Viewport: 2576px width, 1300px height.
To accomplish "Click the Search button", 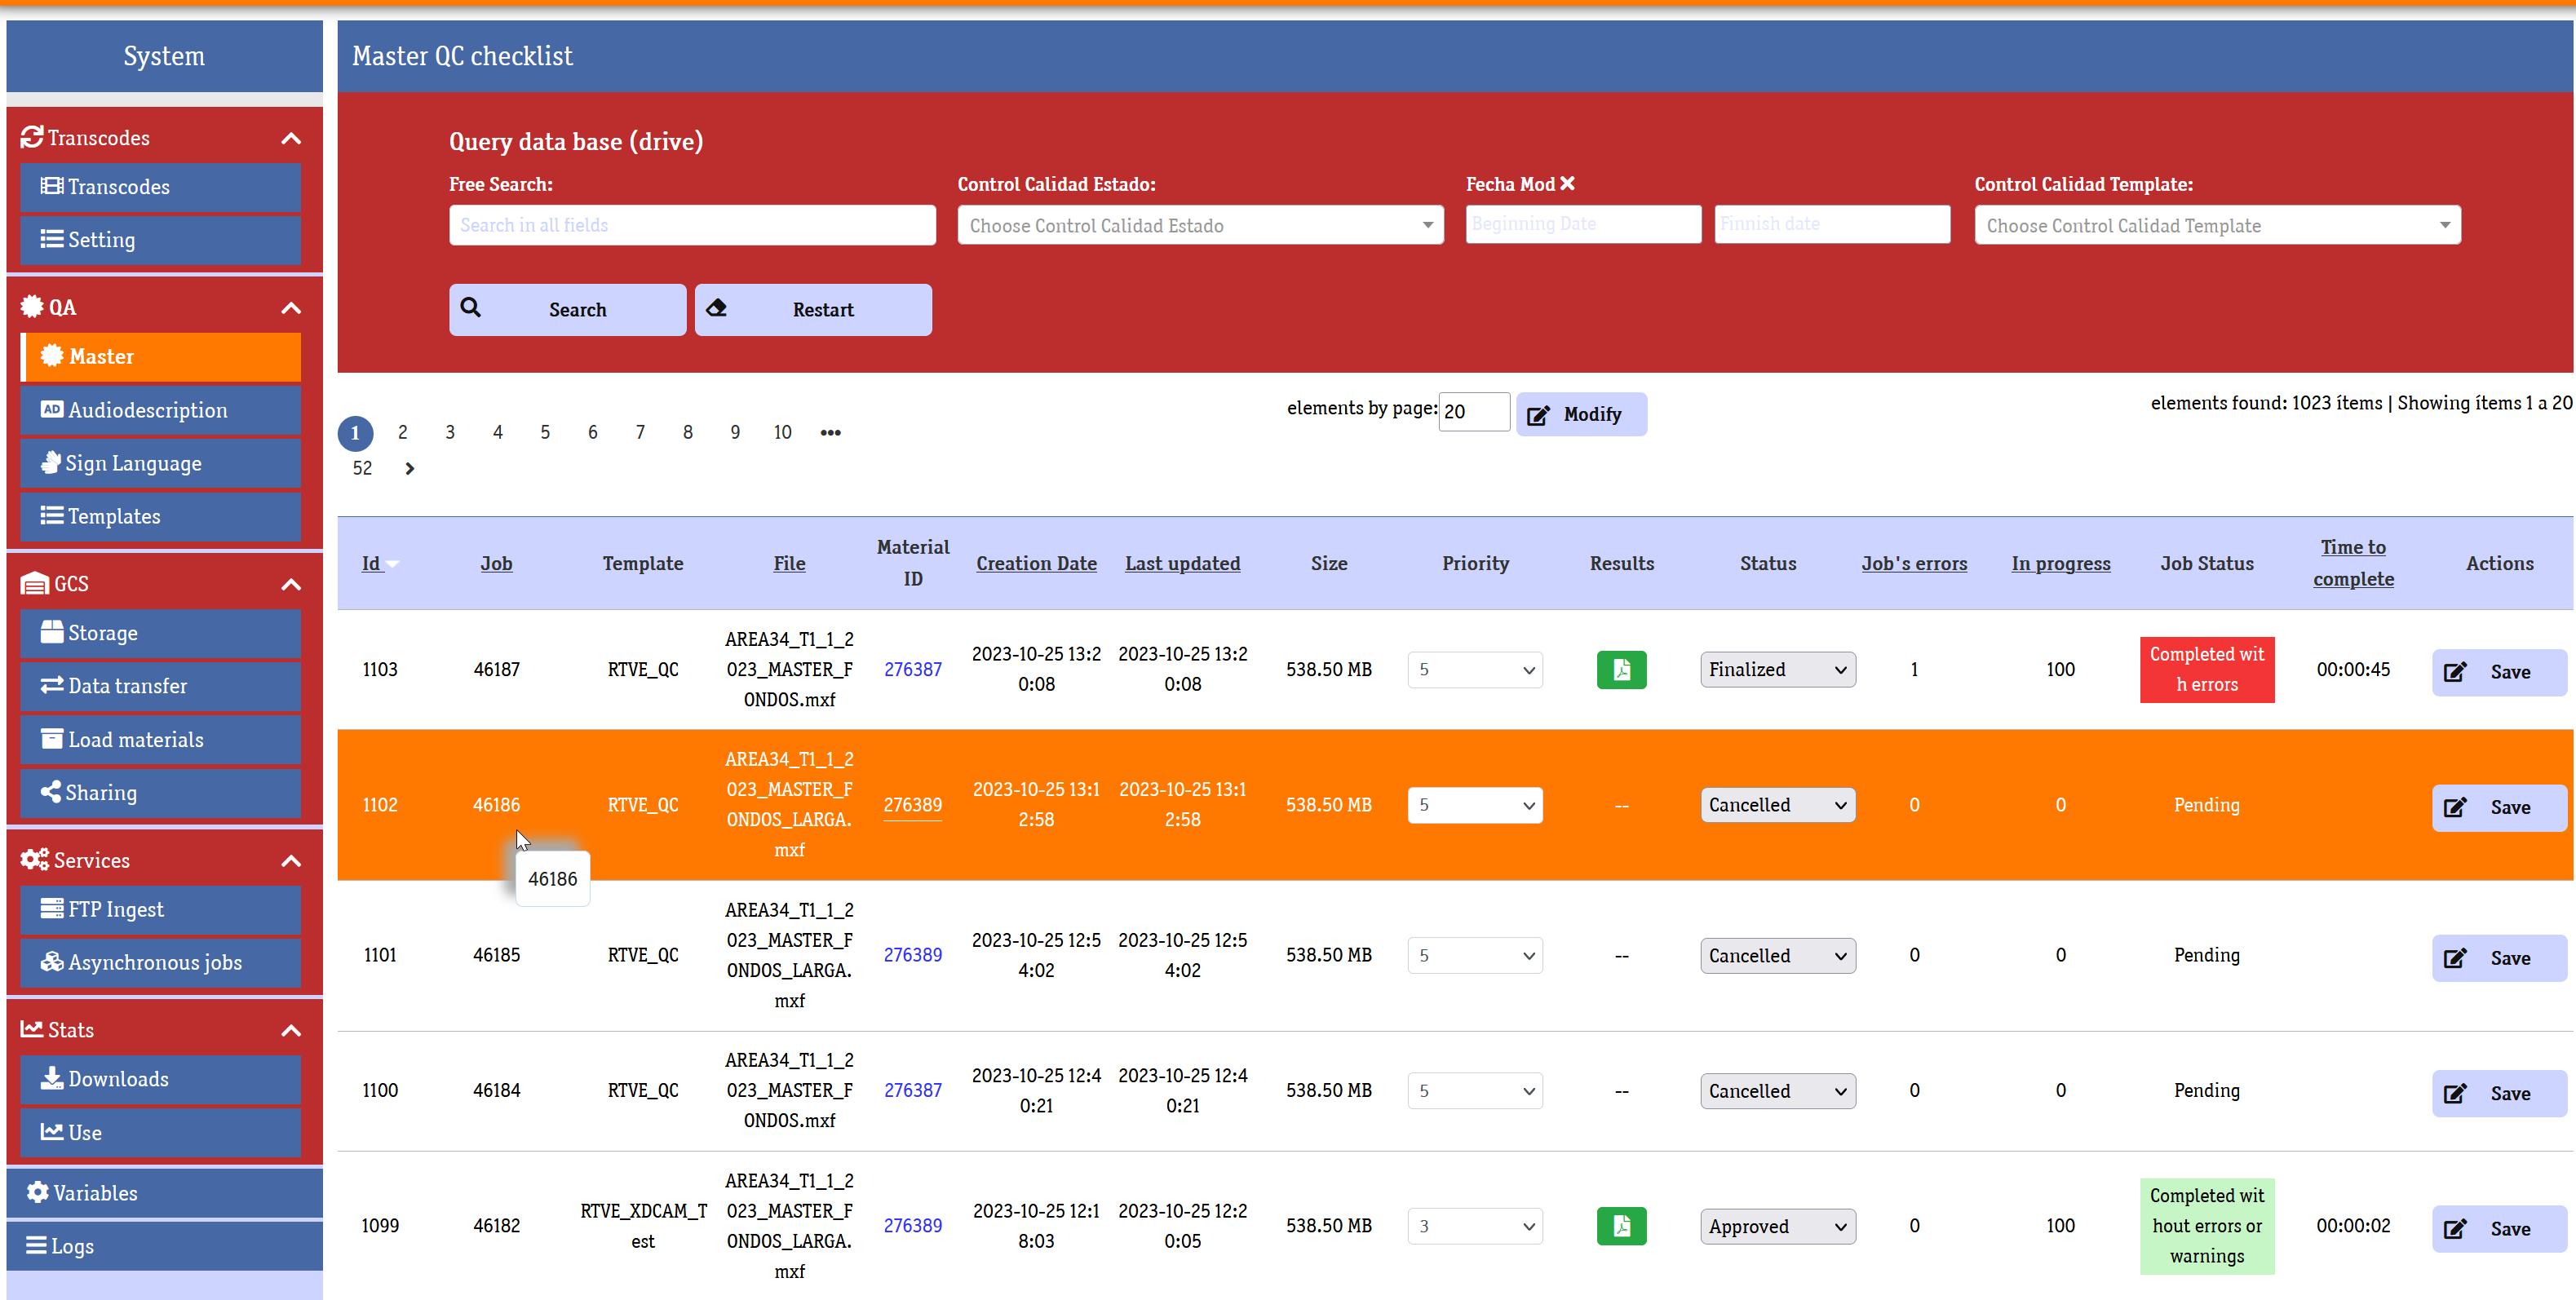I will tap(567, 310).
